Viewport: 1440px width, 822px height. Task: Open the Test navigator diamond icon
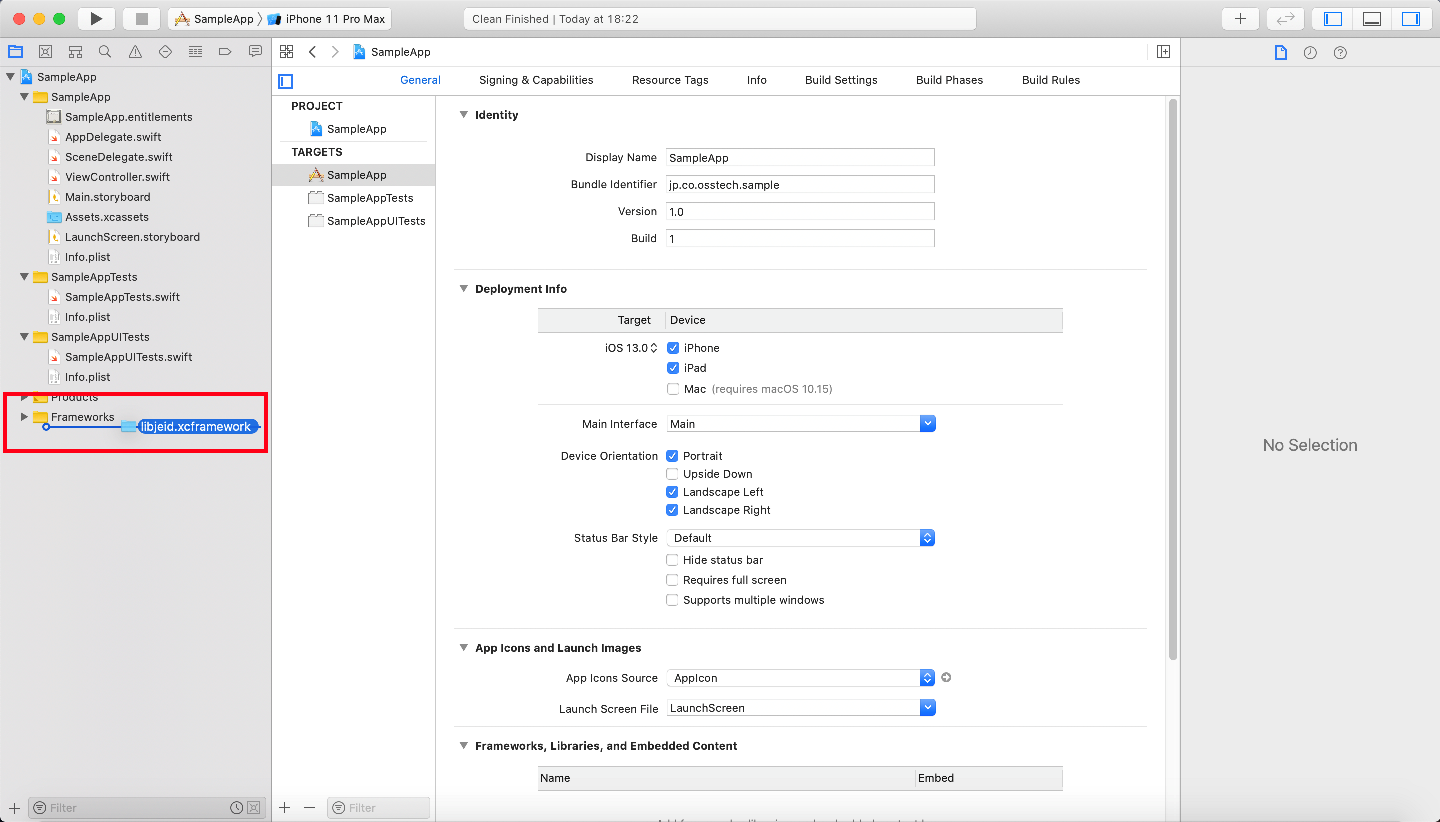click(165, 52)
